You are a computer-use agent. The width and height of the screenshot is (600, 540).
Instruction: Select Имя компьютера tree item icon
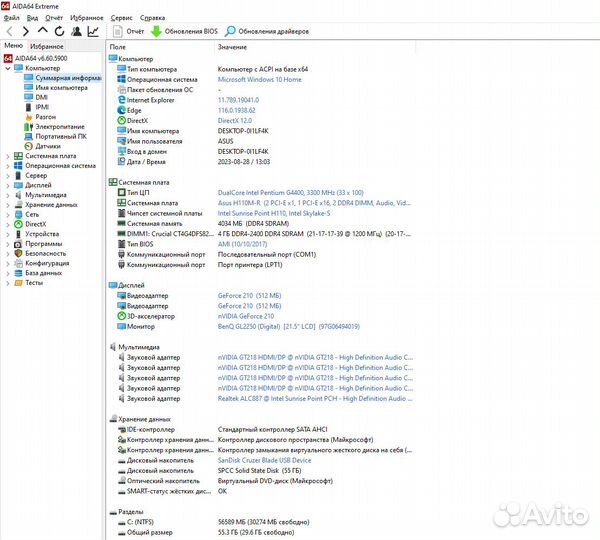click(x=28, y=88)
